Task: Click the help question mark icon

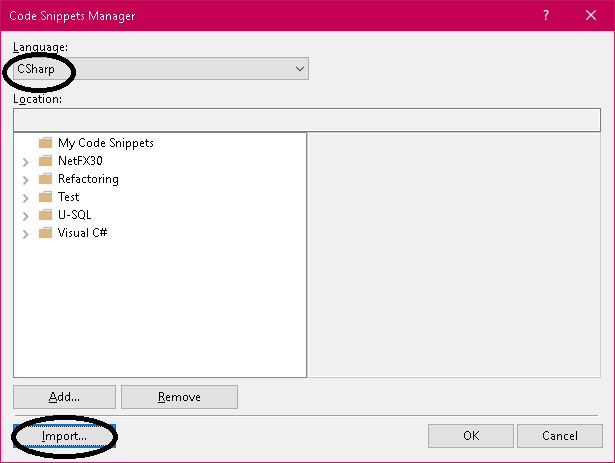Action: coord(545,16)
